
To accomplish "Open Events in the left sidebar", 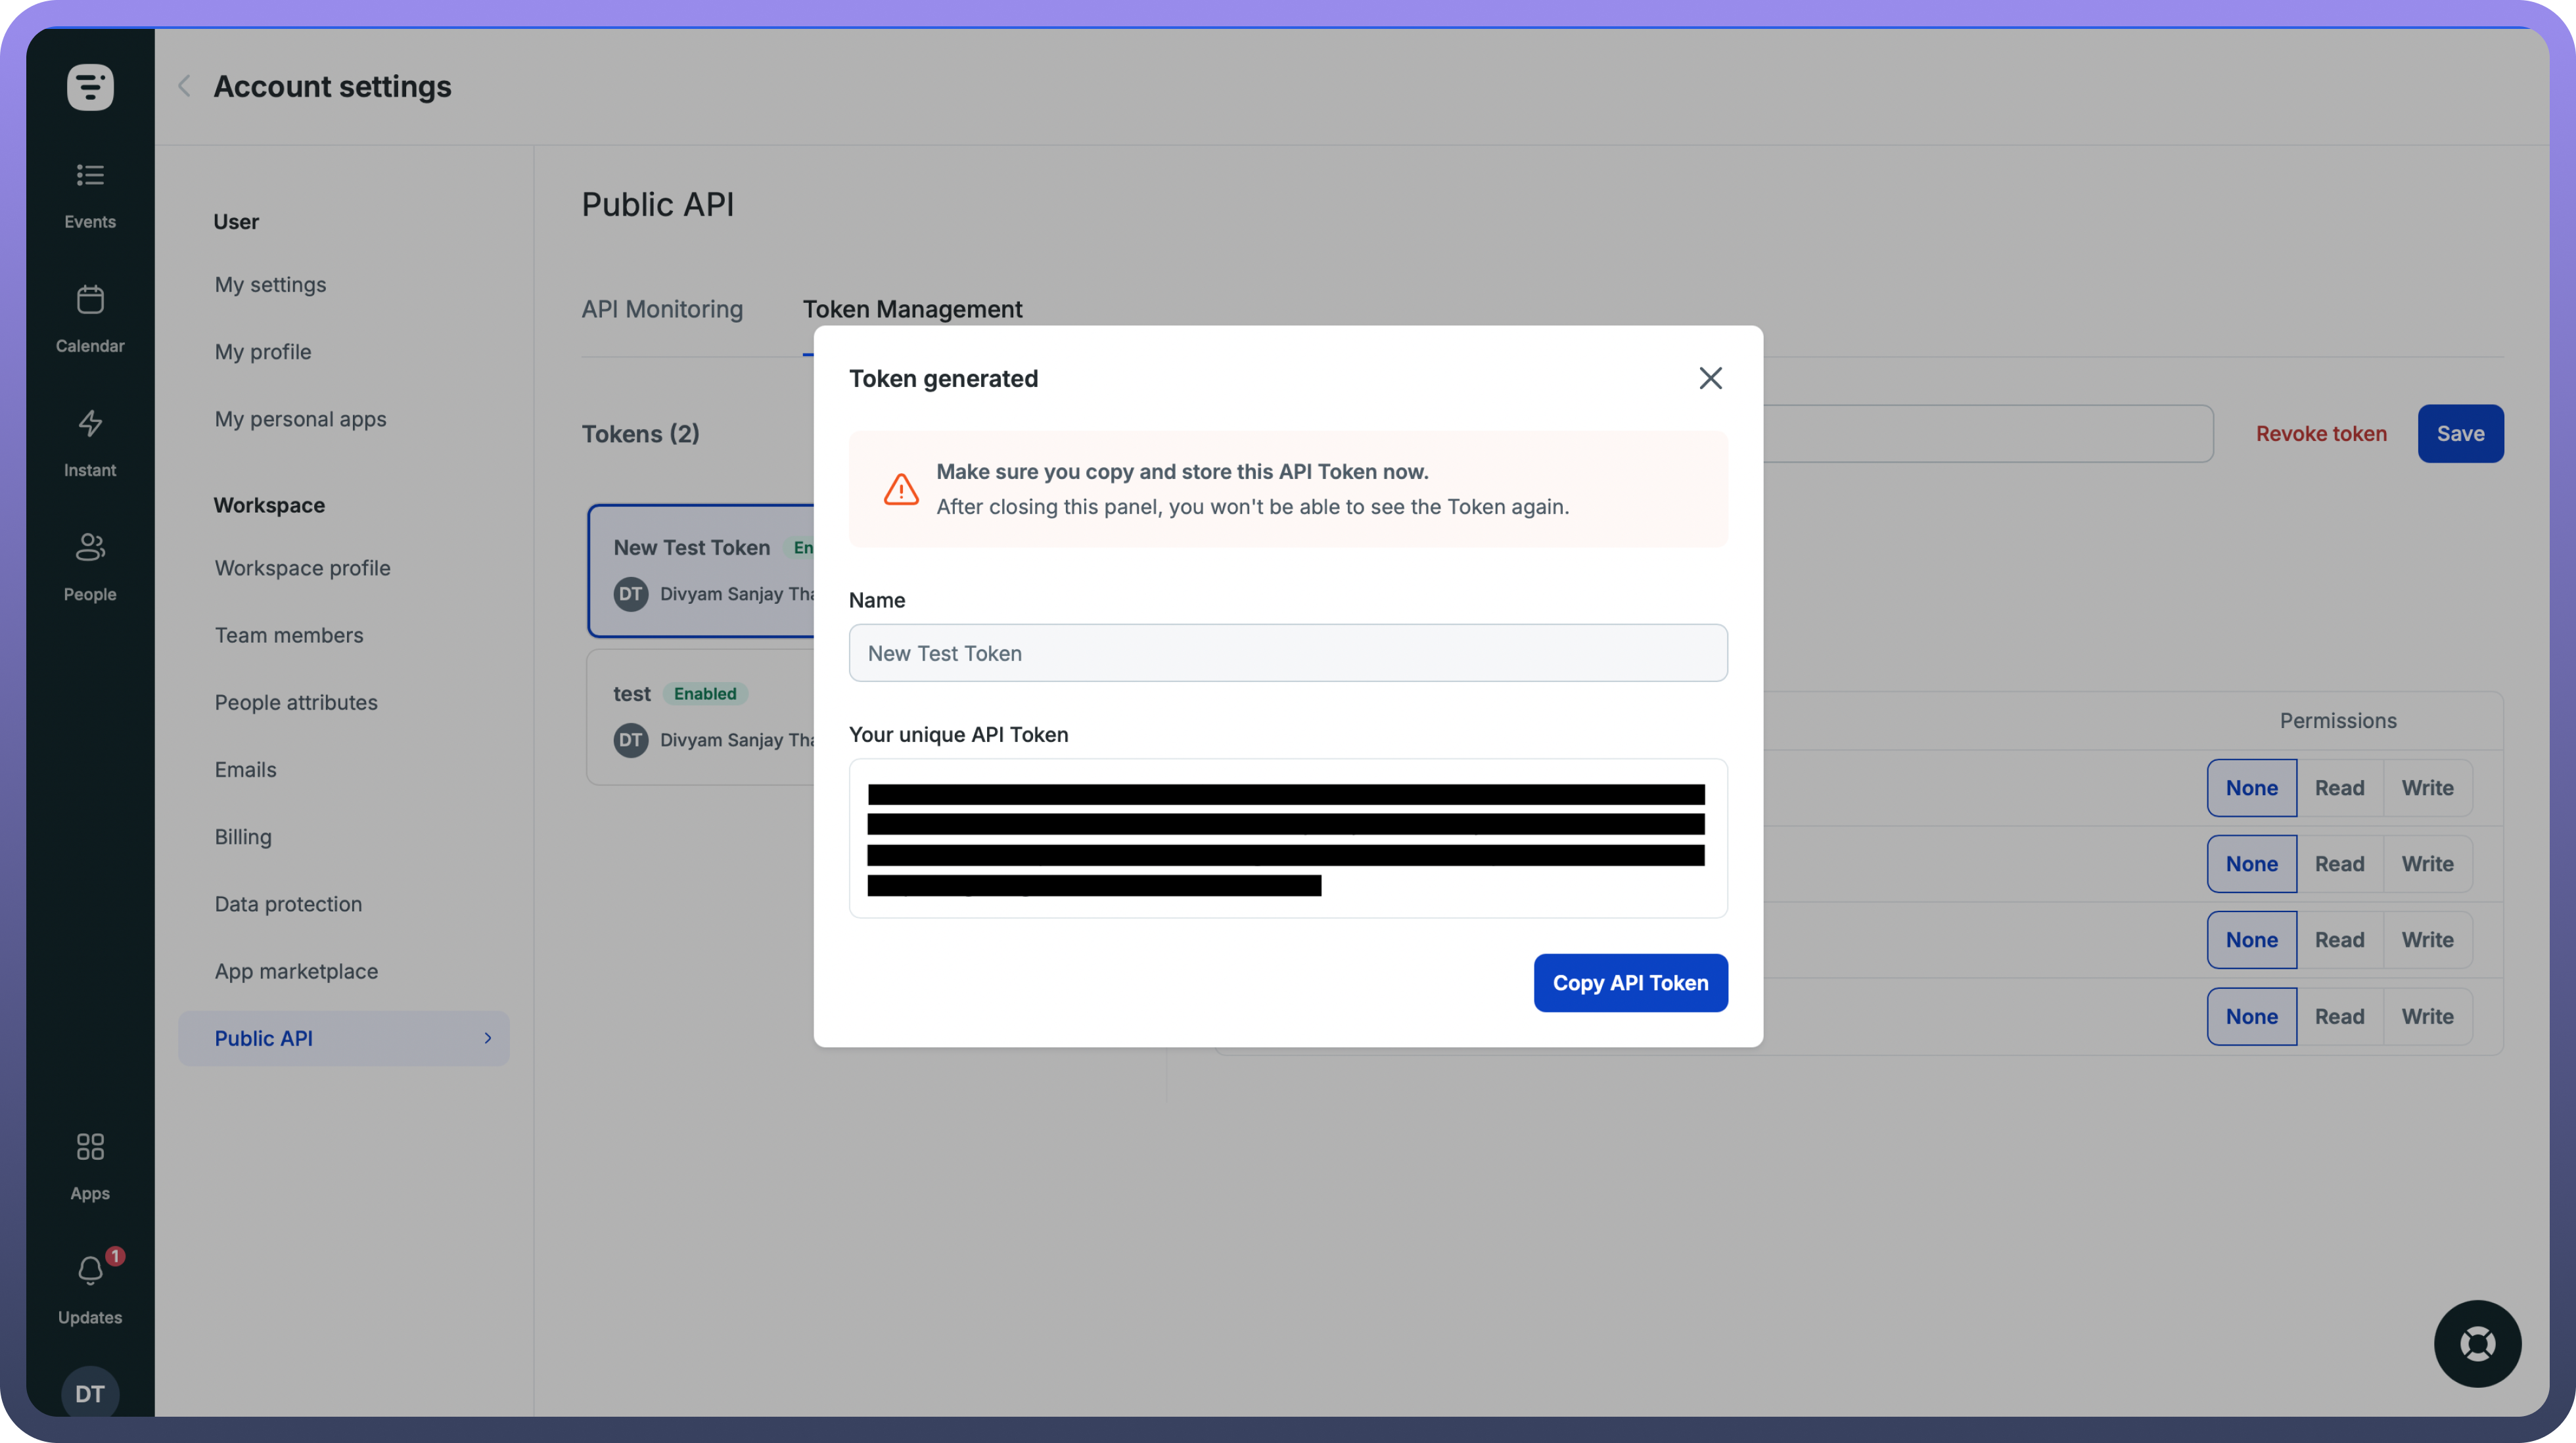I will pos(90,194).
